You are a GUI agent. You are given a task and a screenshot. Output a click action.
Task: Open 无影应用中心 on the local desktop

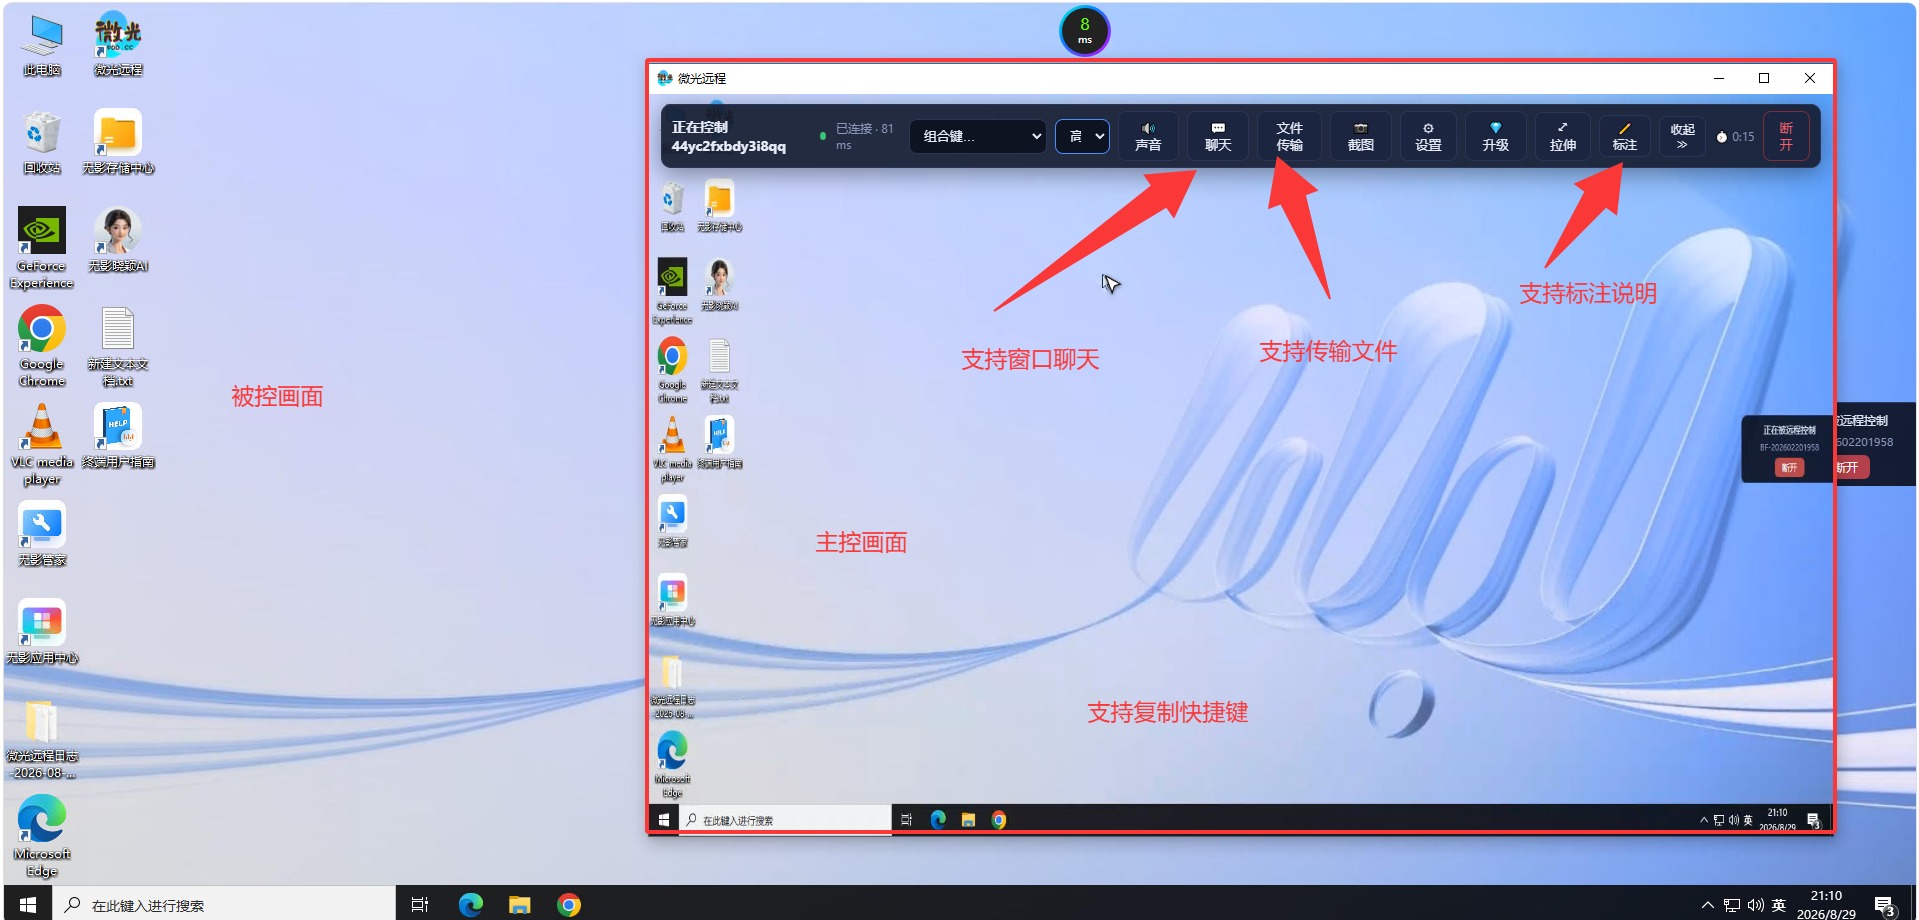42,633
